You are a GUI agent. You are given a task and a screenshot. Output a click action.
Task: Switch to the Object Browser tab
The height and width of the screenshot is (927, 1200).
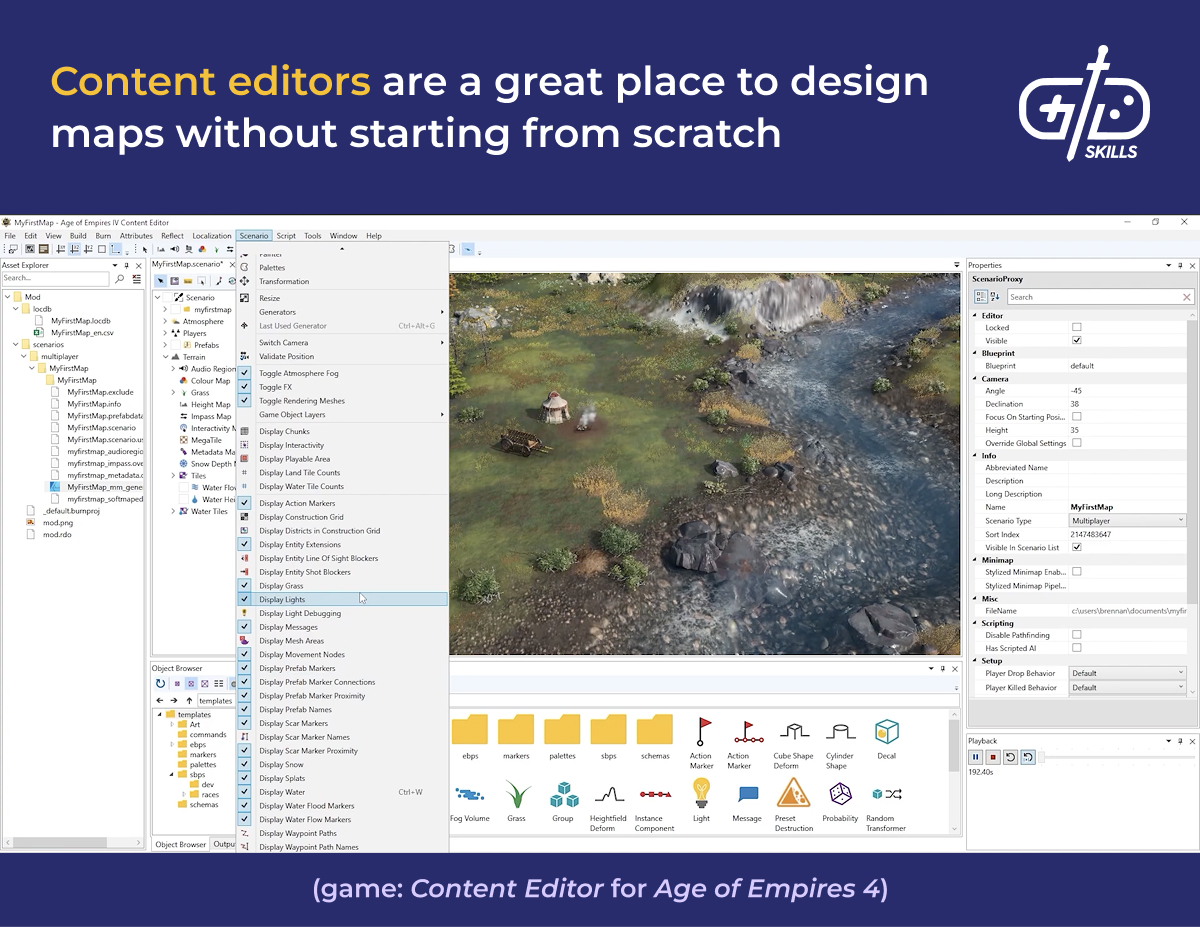click(180, 845)
